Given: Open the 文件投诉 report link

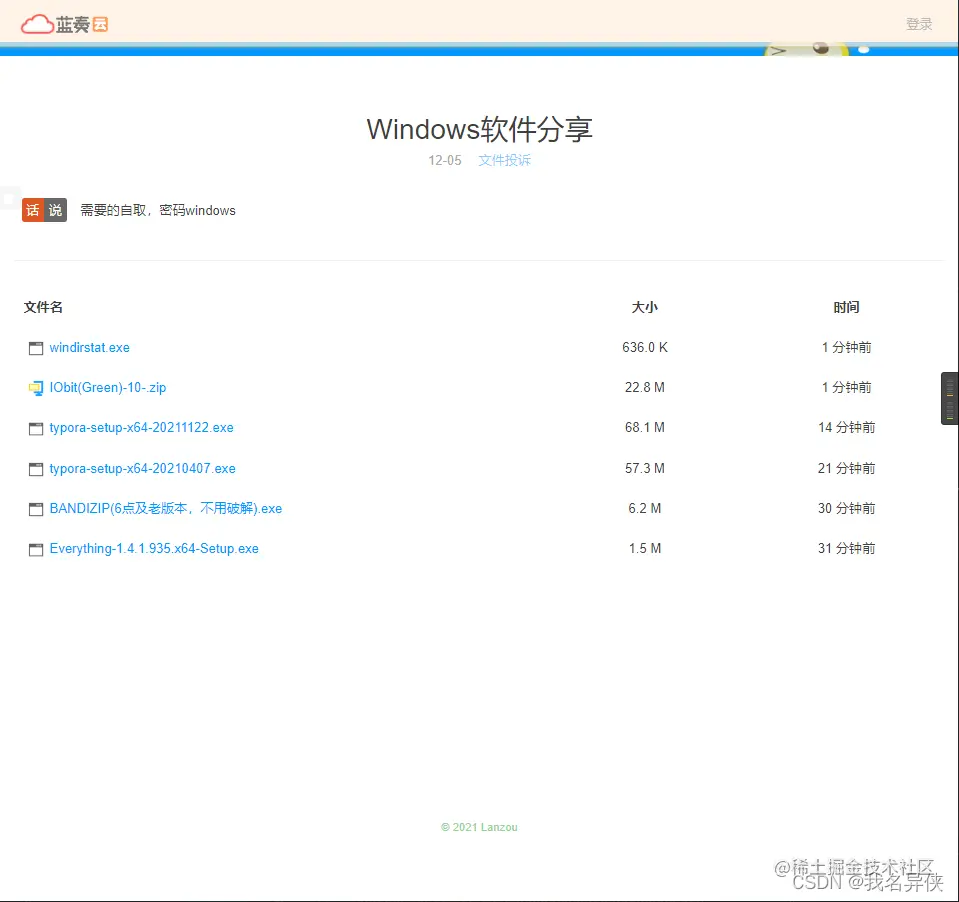Looking at the screenshot, I should 505,160.
